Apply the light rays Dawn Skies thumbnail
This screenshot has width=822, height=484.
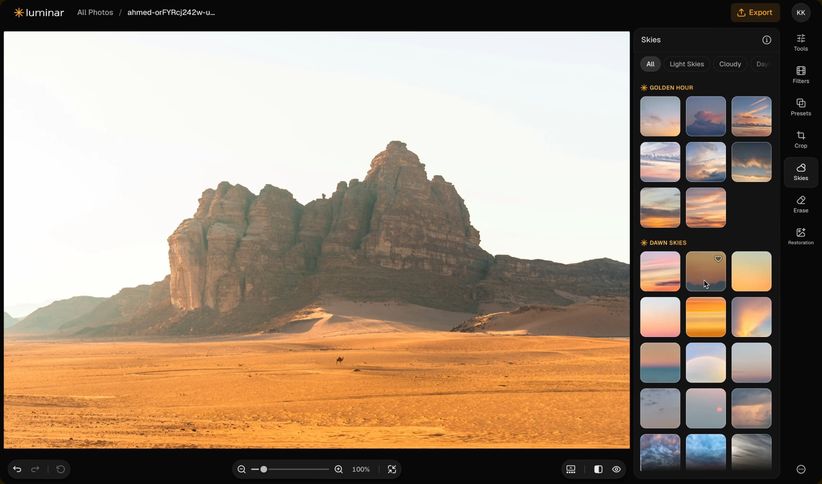pos(751,317)
